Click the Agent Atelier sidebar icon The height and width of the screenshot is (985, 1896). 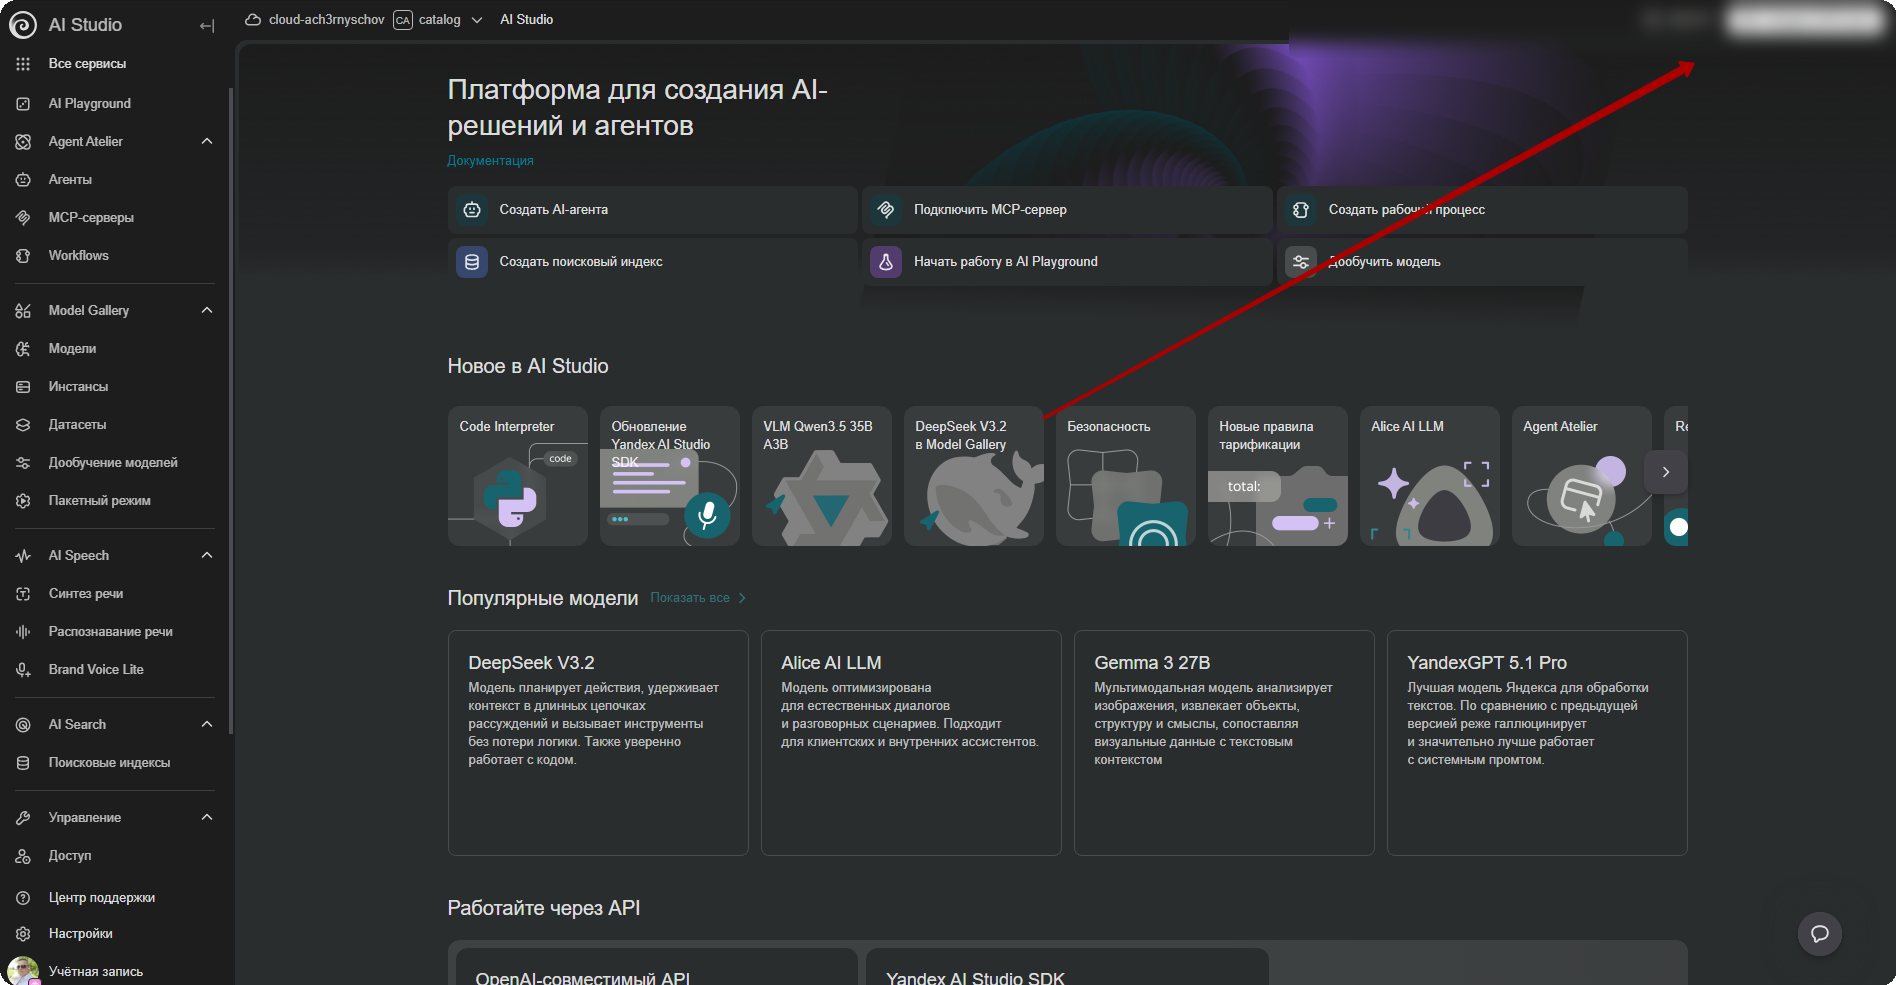pyautogui.click(x=23, y=142)
